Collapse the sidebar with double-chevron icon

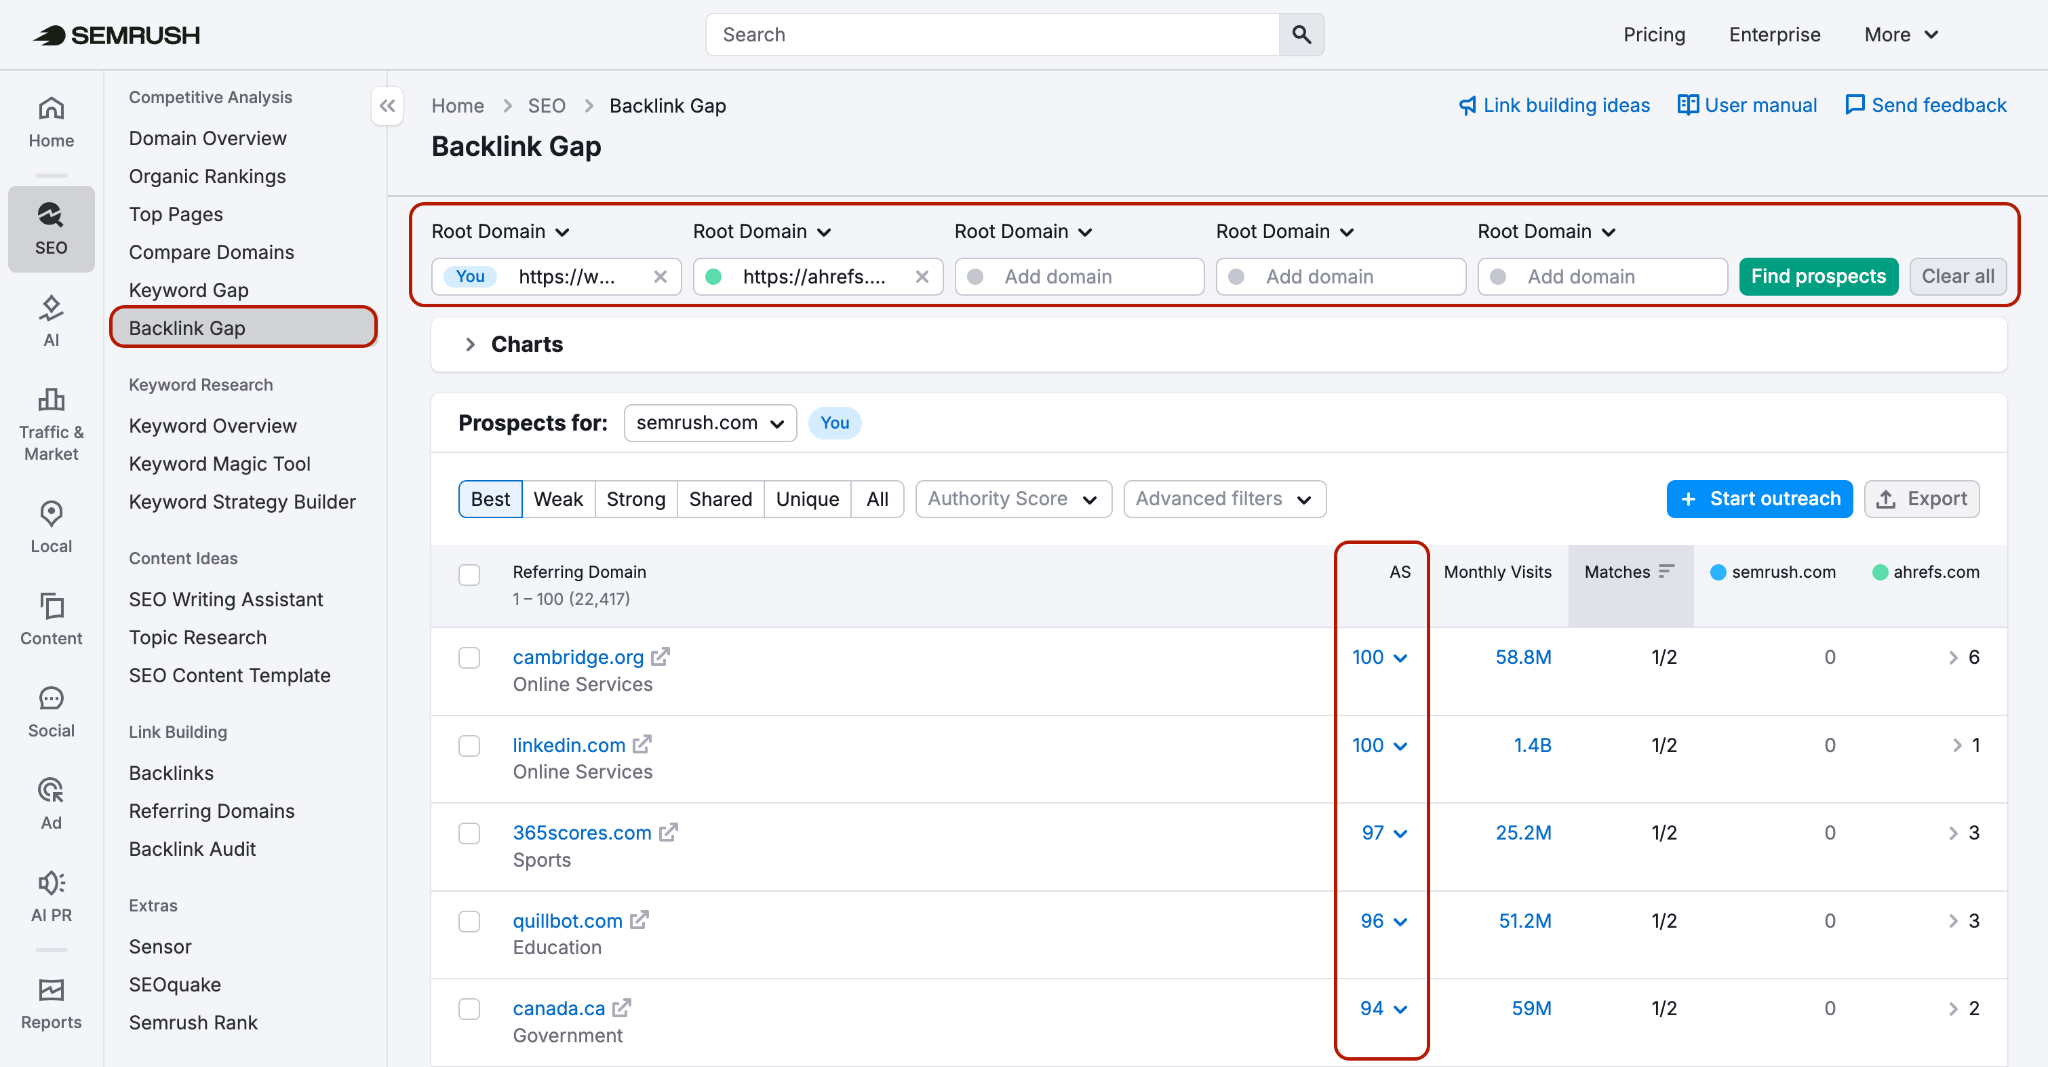[x=387, y=106]
